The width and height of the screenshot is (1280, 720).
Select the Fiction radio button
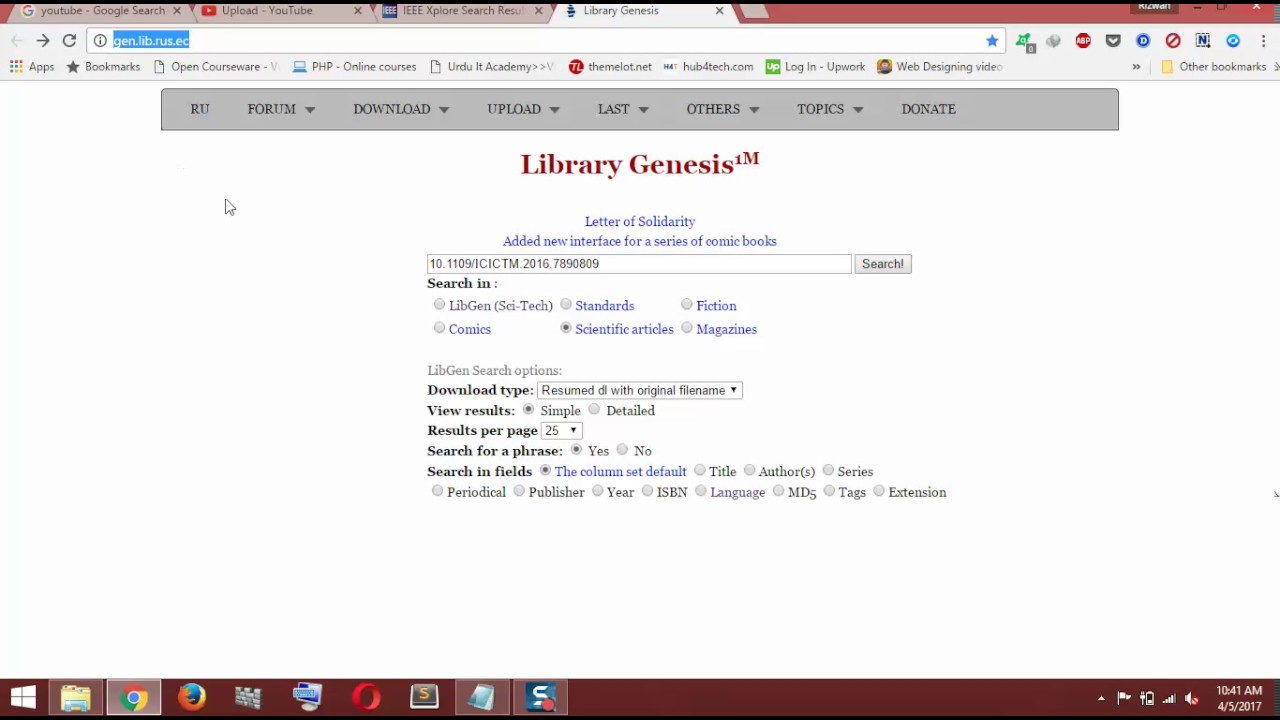pos(687,304)
